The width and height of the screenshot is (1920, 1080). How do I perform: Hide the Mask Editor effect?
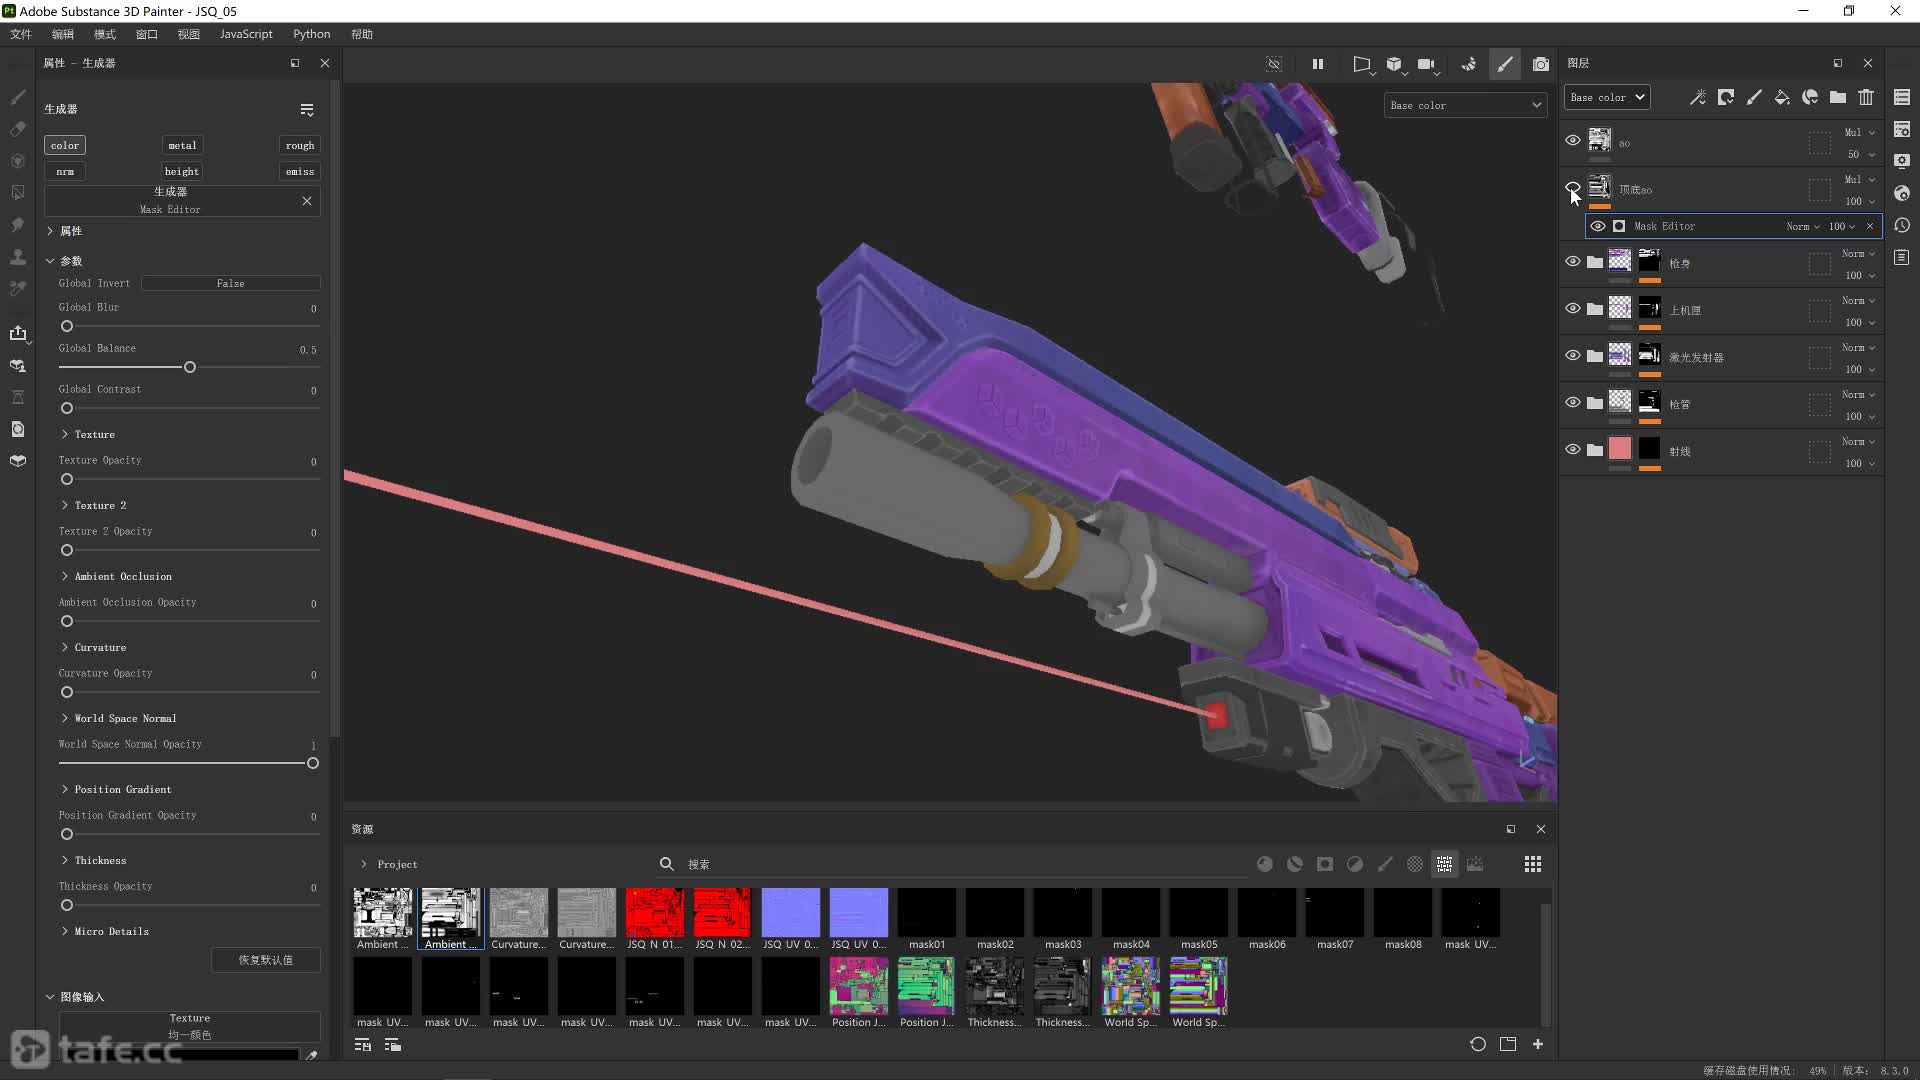(1598, 226)
